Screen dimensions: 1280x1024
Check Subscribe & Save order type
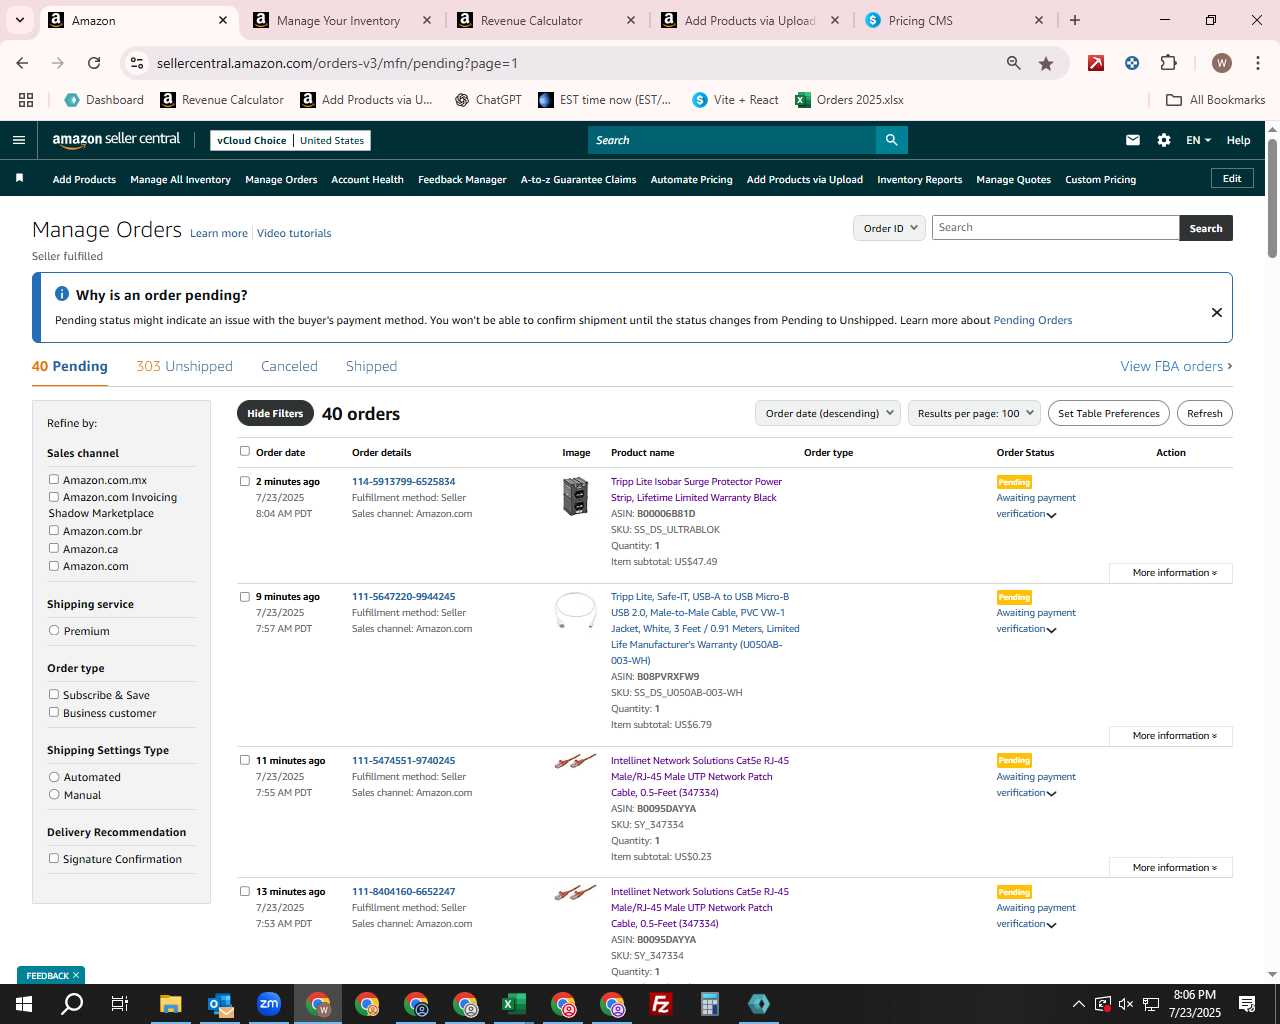coord(54,694)
